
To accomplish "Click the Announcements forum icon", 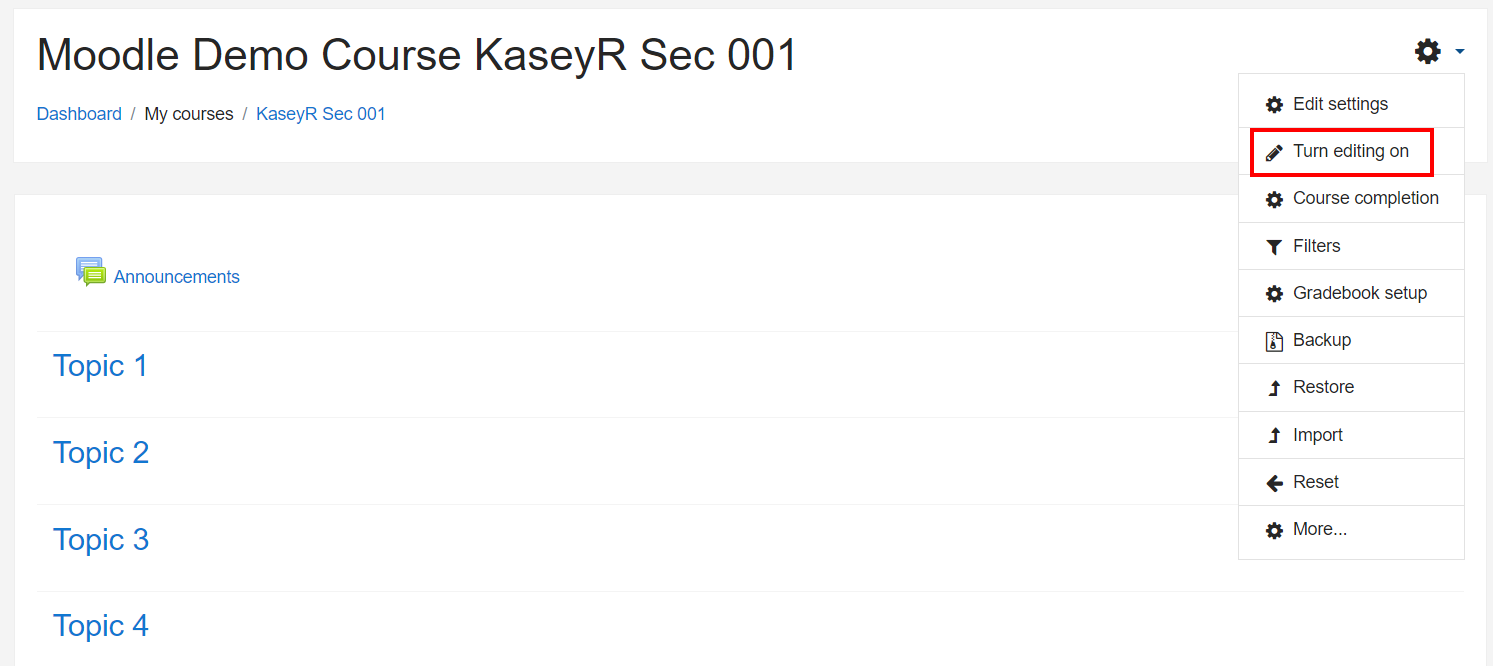I will [90, 272].
